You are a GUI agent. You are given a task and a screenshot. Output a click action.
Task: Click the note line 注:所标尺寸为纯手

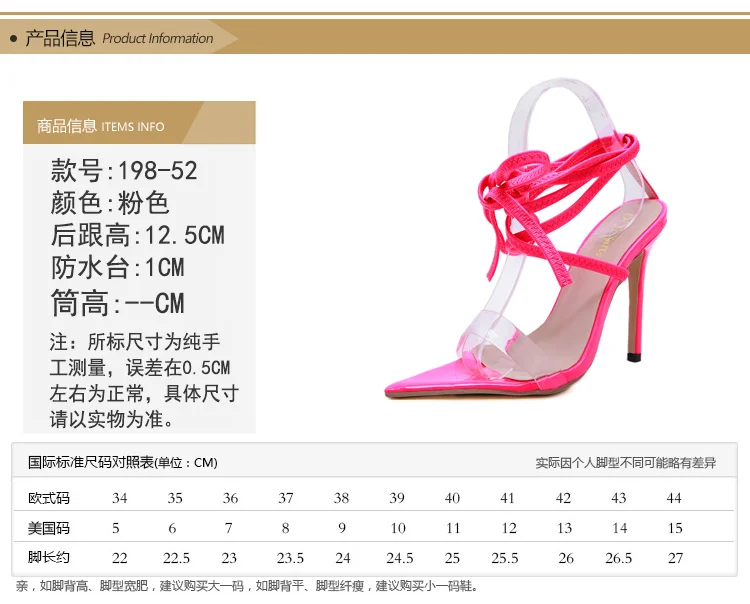[135, 341]
